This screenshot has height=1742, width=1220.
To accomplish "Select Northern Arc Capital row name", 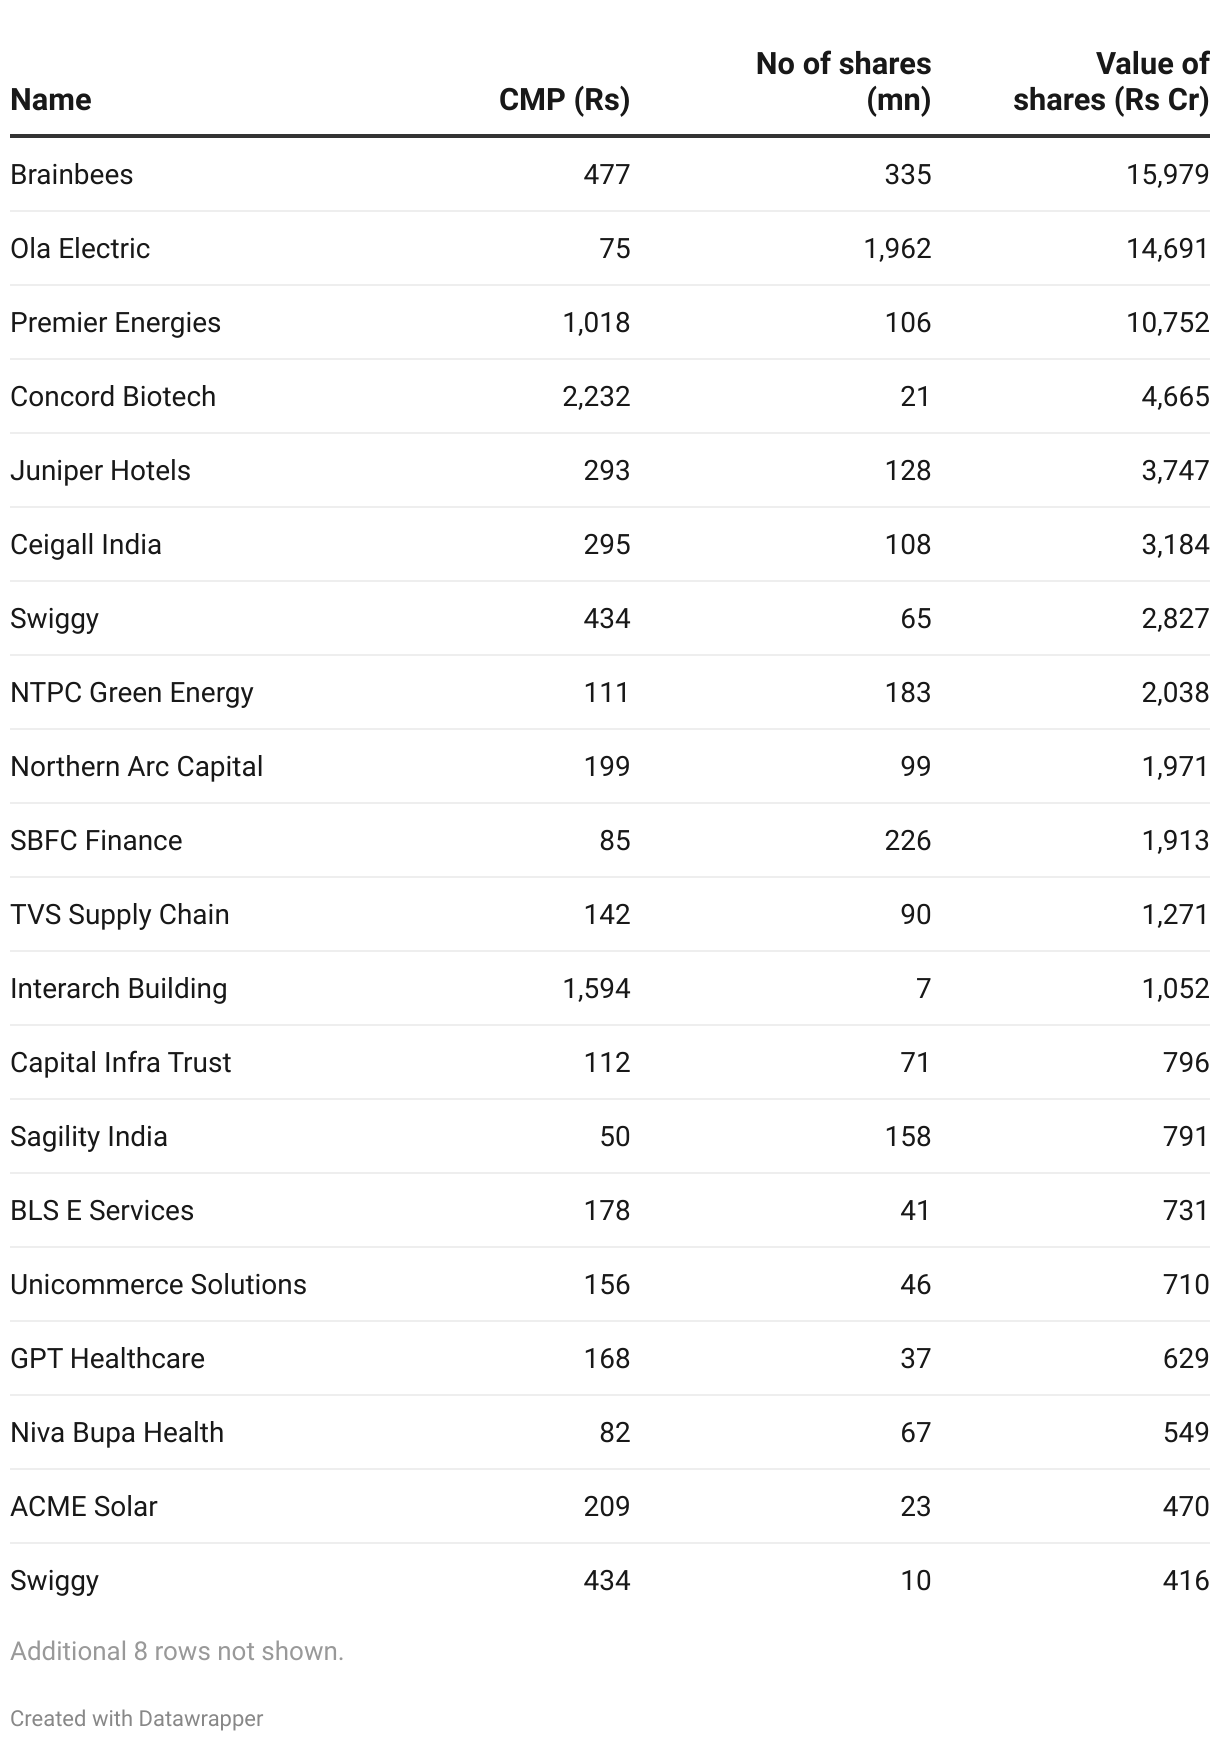I will point(137,767).
